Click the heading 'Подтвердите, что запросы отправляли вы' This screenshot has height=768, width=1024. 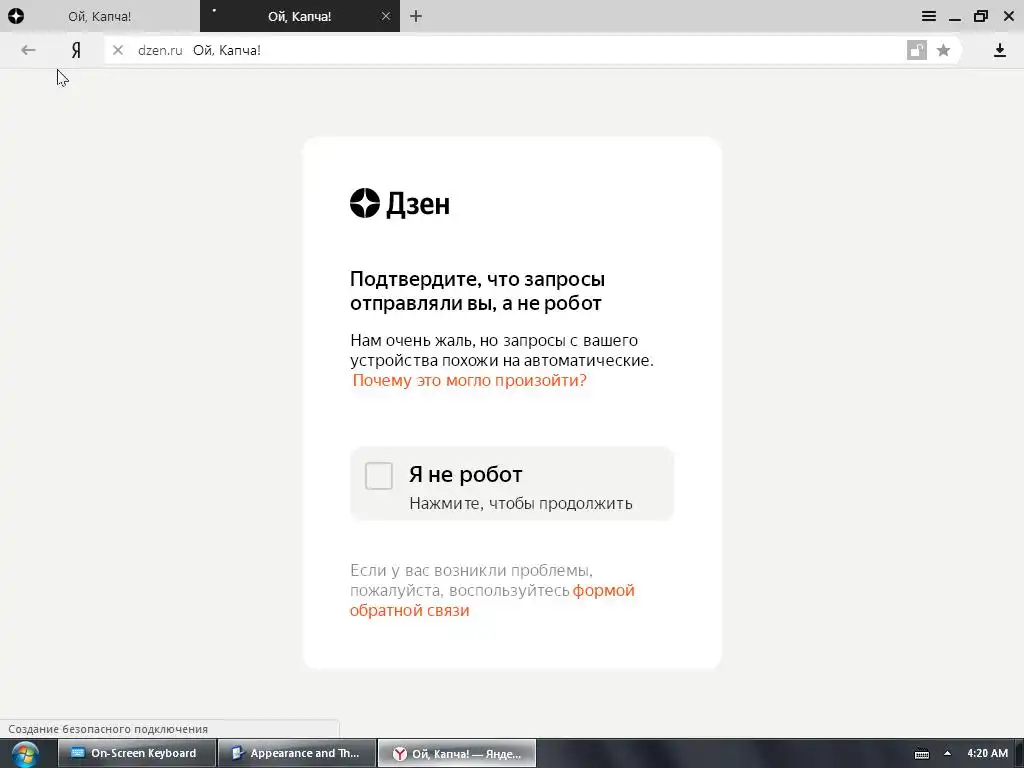pos(477,291)
